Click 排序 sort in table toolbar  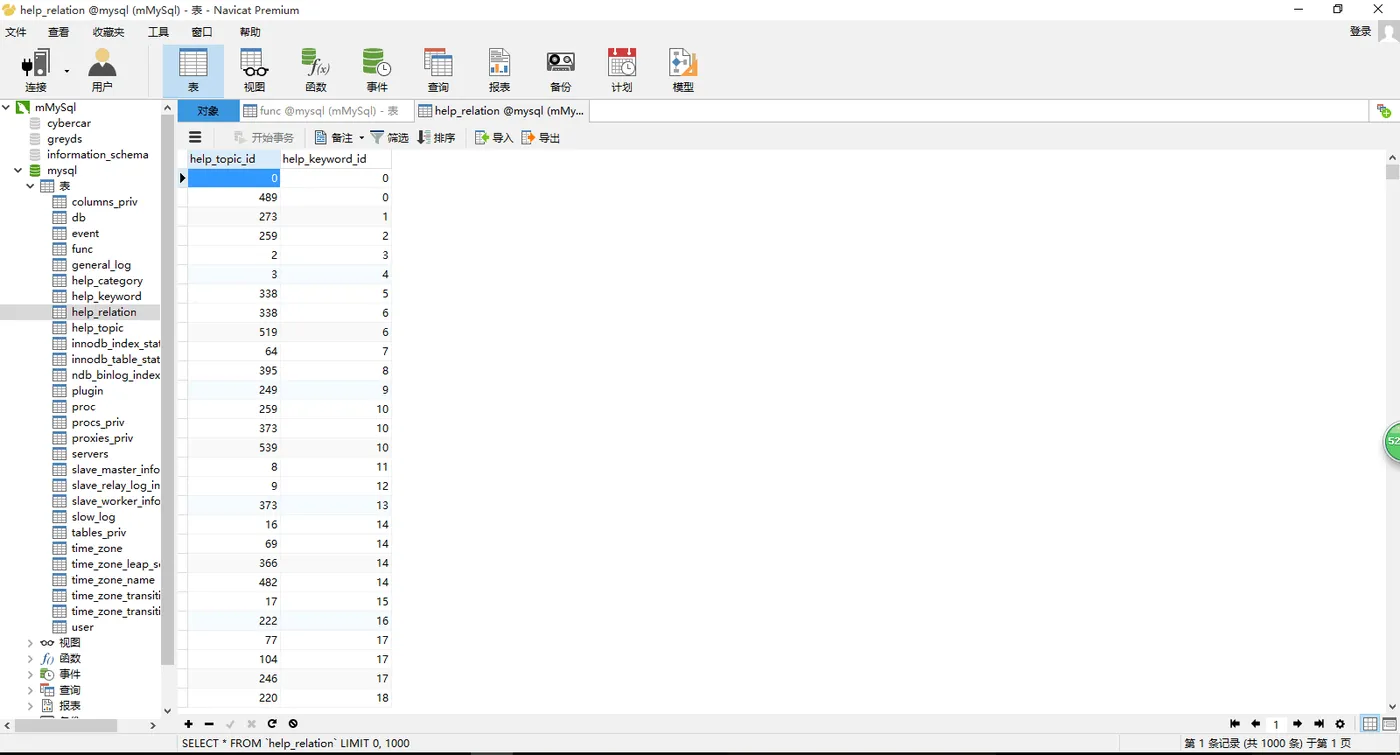pos(436,138)
